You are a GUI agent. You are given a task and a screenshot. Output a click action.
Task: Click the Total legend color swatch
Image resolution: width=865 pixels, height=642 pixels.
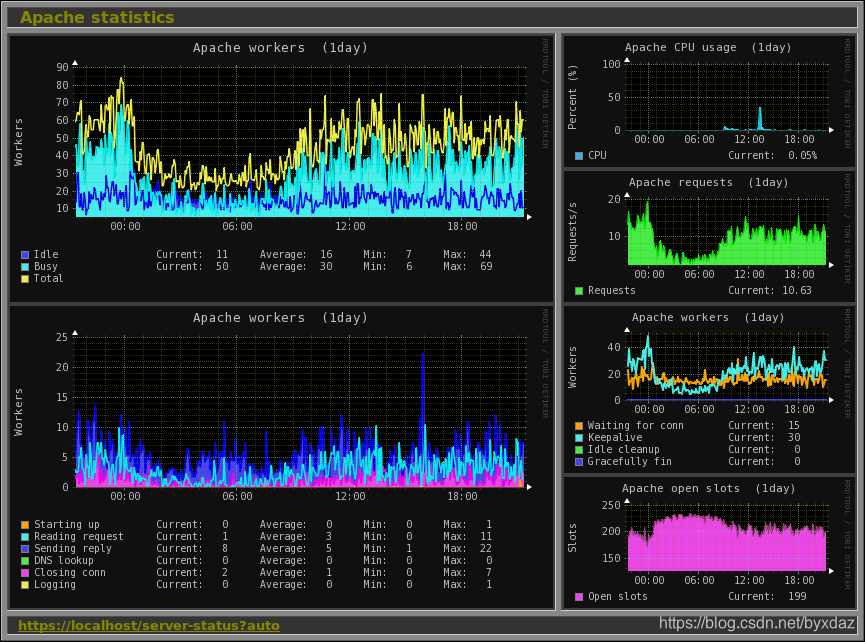pos(25,279)
